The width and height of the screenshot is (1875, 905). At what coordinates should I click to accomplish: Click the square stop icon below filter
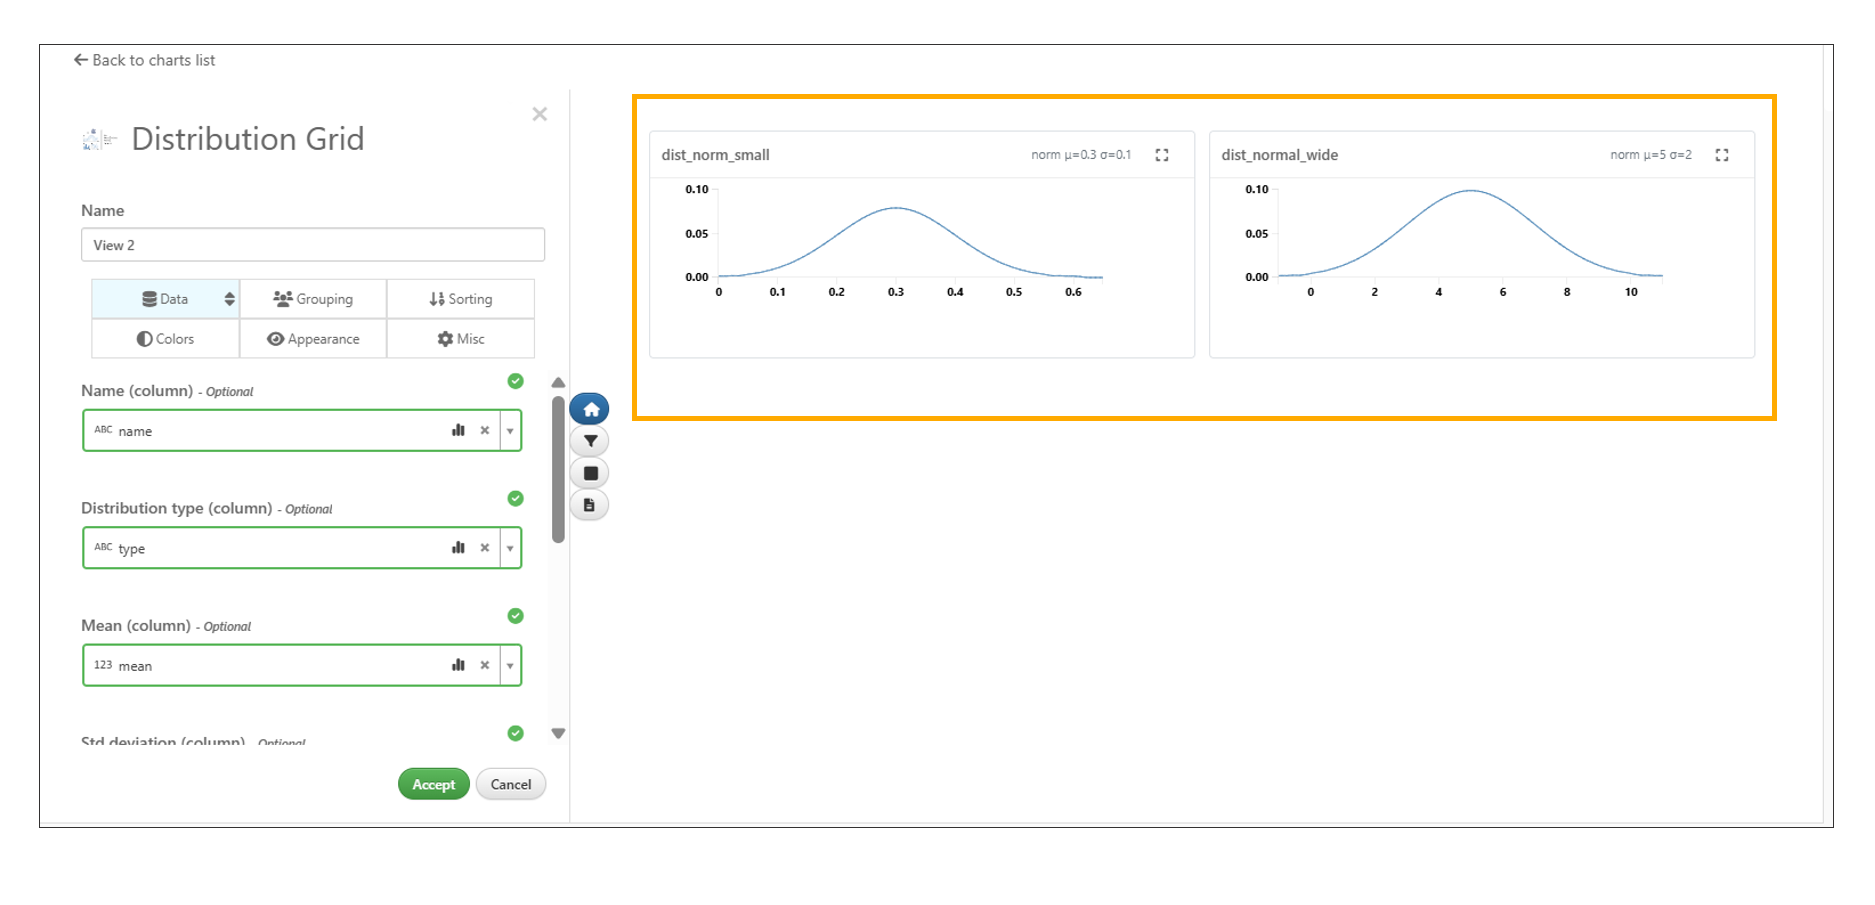[590, 473]
